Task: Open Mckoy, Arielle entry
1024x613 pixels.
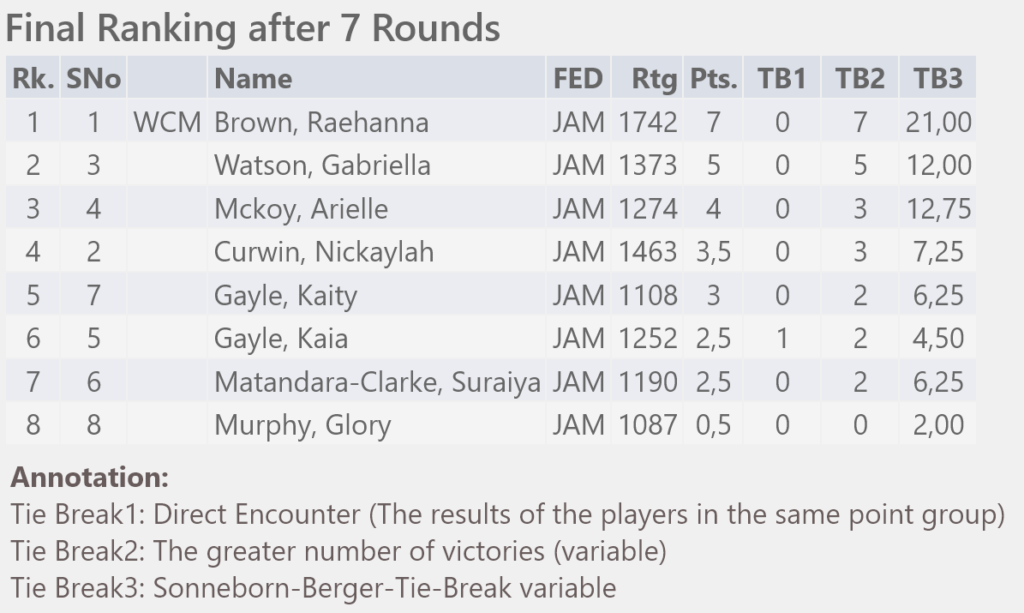Action: pyautogui.click(x=301, y=209)
